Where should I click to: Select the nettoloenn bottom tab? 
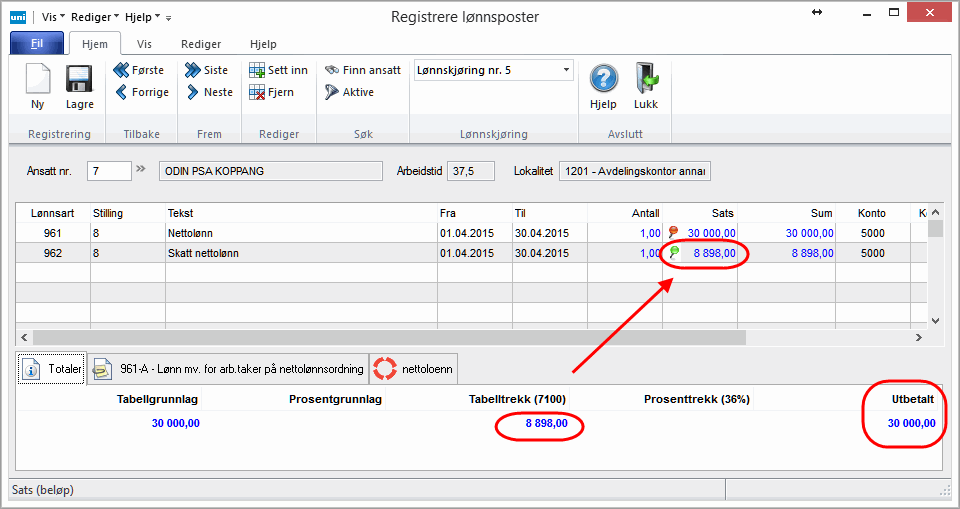(x=416, y=369)
